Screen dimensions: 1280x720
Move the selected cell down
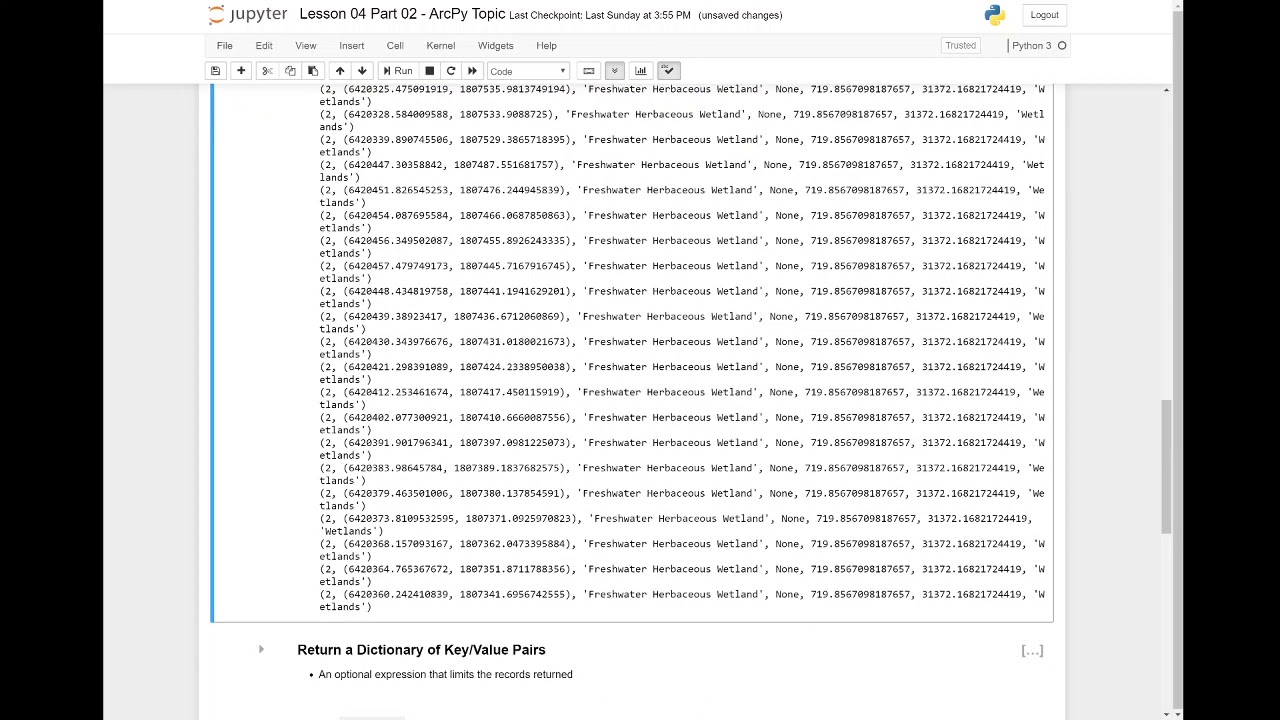tap(362, 71)
